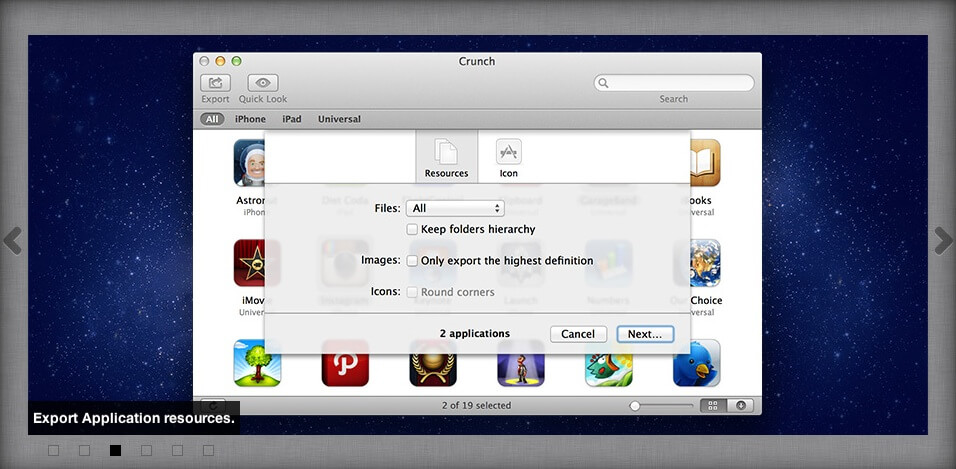Click the '2 of 19 selected' status text
The image size is (956, 469).
coord(477,406)
